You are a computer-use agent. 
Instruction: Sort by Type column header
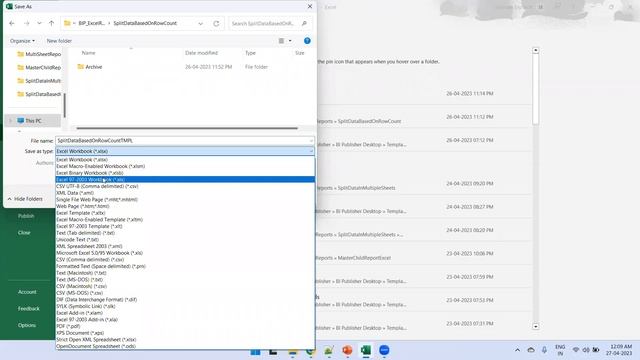pyautogui.click(x=250, y=53)
